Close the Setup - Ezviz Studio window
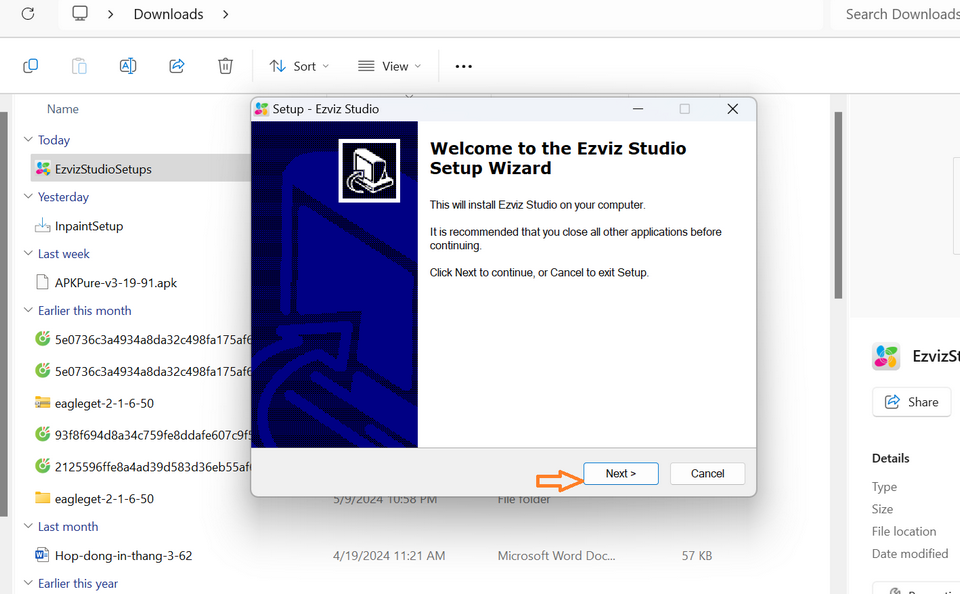Screen dimensions: 960x594 point(732,109)
